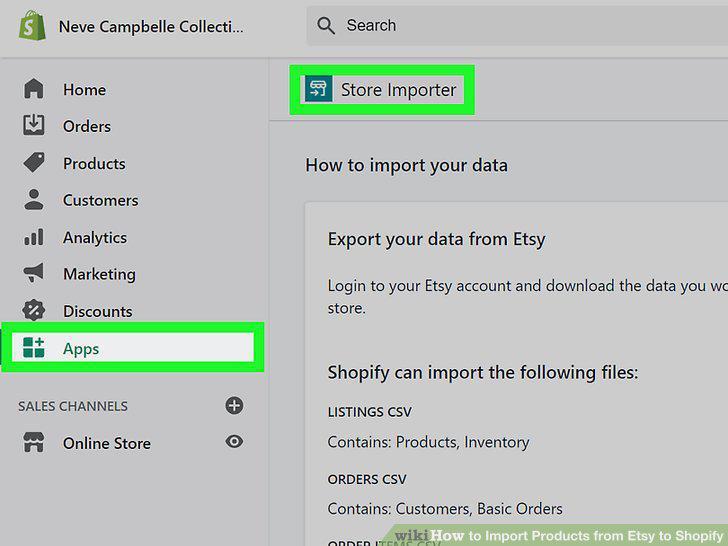This screenshot has width=728, height=546.
Task: Click the Store Importer title
Action: tap(398, 90)
